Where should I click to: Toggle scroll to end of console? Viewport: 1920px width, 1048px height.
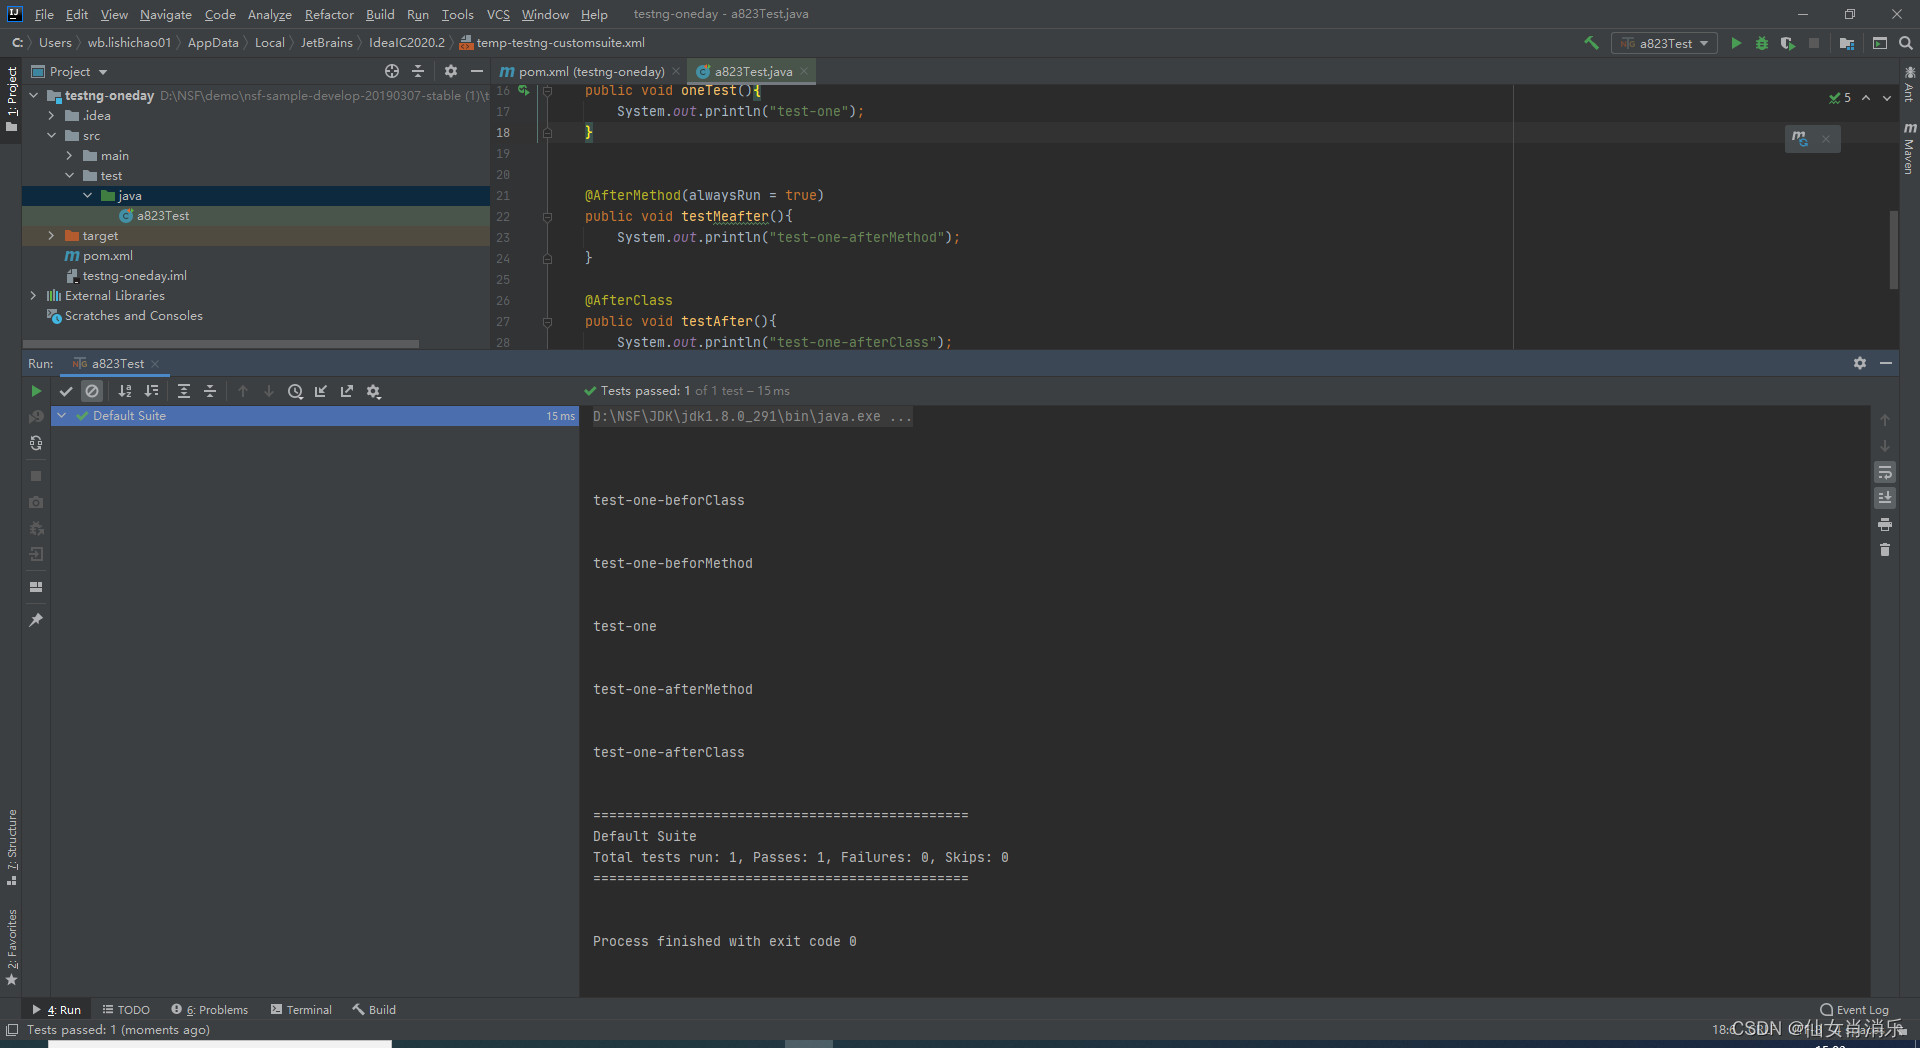(1885, 498)
